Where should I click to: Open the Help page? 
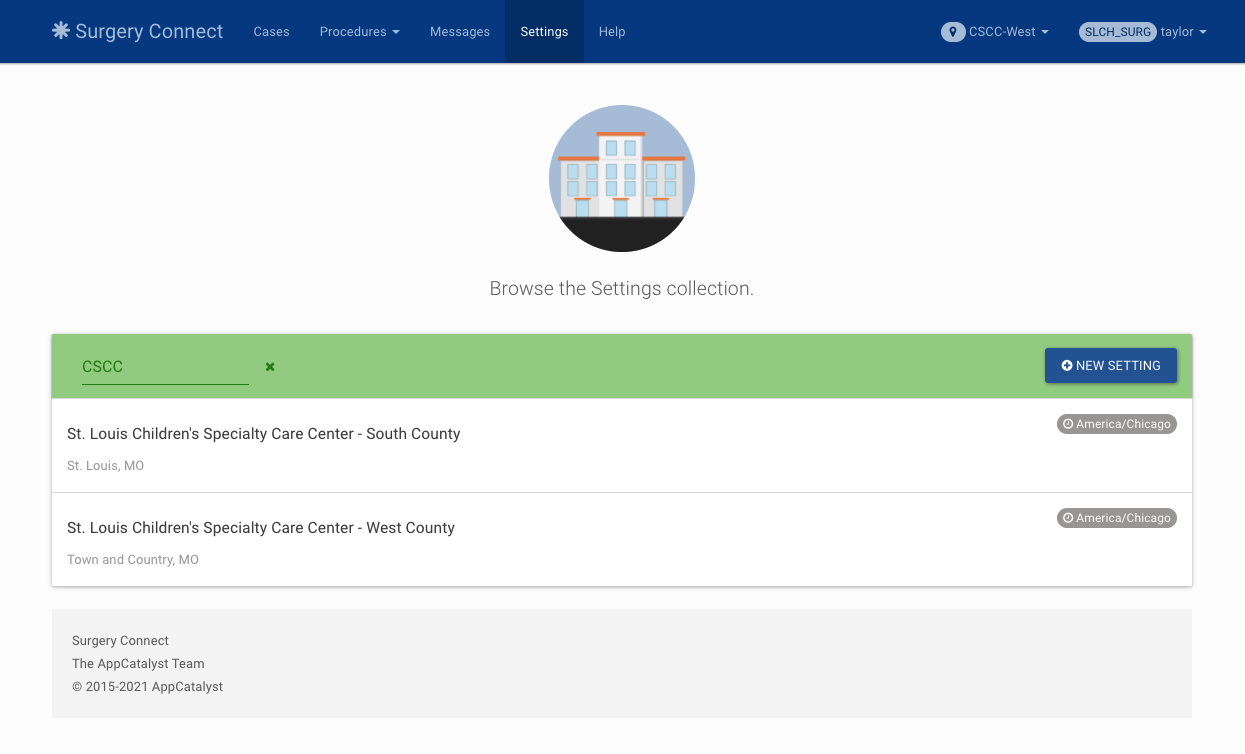pyautogui.click(x=612, y=32)
